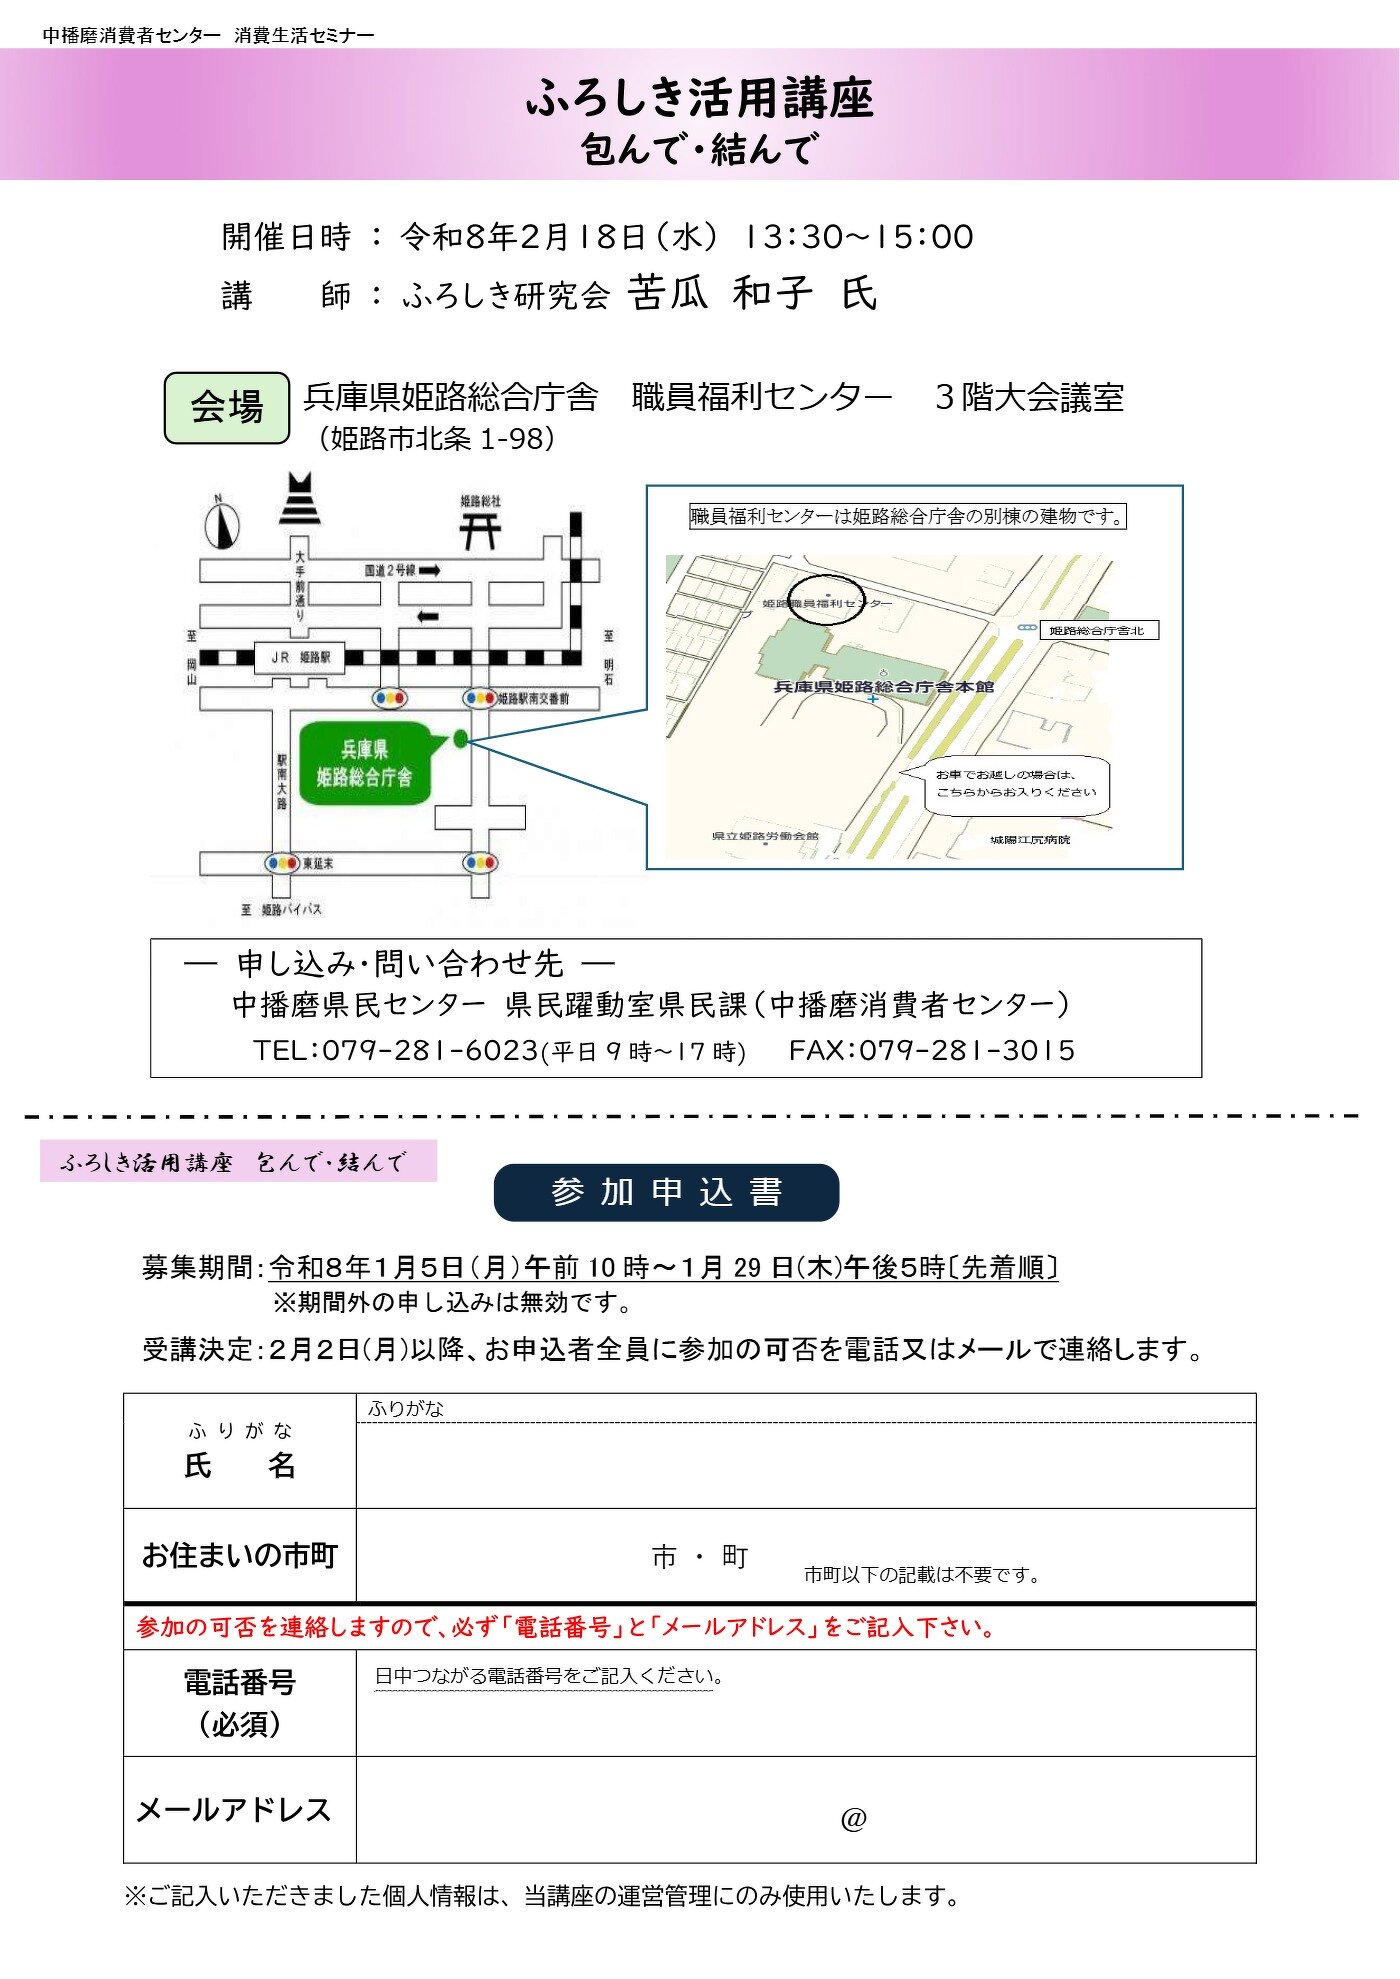This screenshot has width=1400, height=1979.
Task: Click the green 会場 label
Action: [x=227, y=407]
